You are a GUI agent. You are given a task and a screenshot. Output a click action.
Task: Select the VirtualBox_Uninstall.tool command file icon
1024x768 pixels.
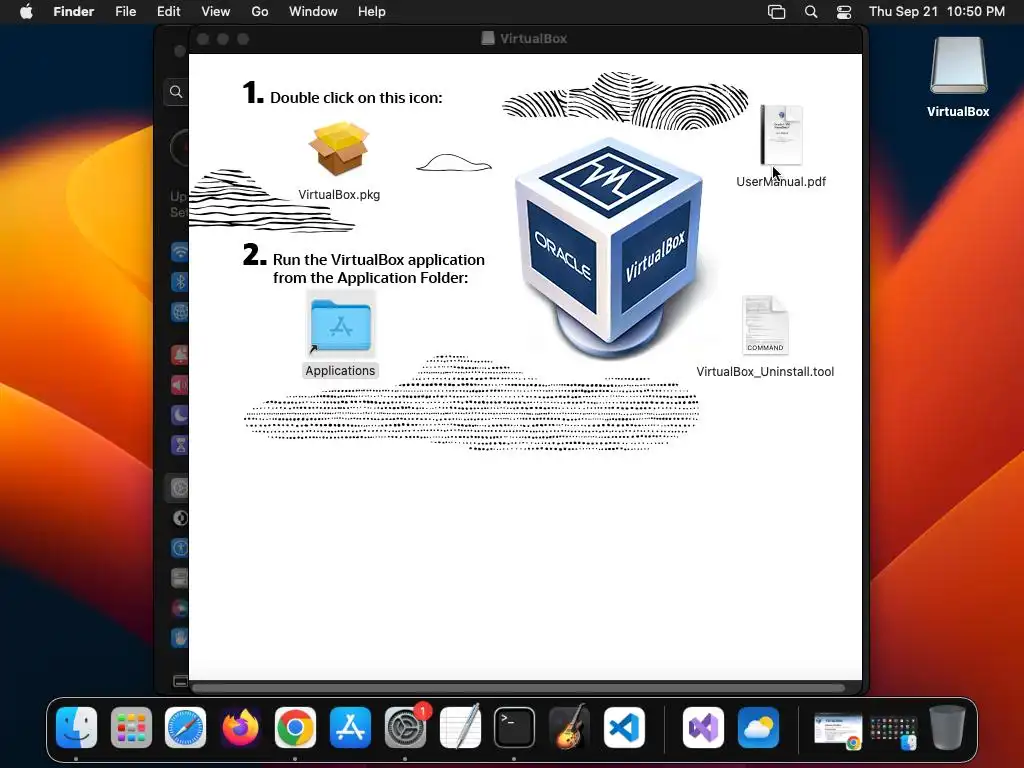coord(765,325)
